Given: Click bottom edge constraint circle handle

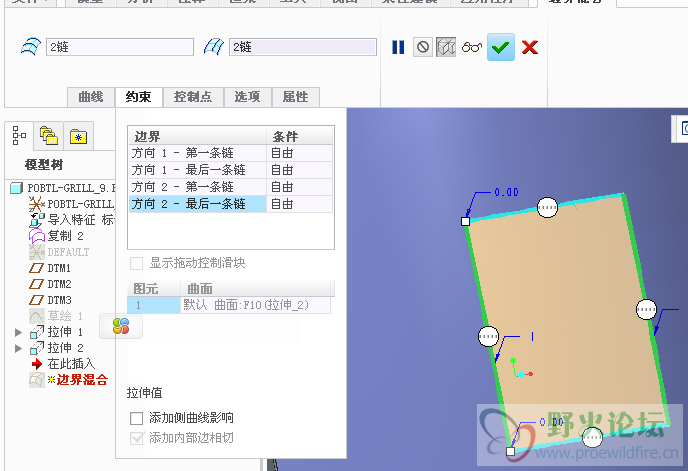Looking at the screenshot, I should [592, 436].
